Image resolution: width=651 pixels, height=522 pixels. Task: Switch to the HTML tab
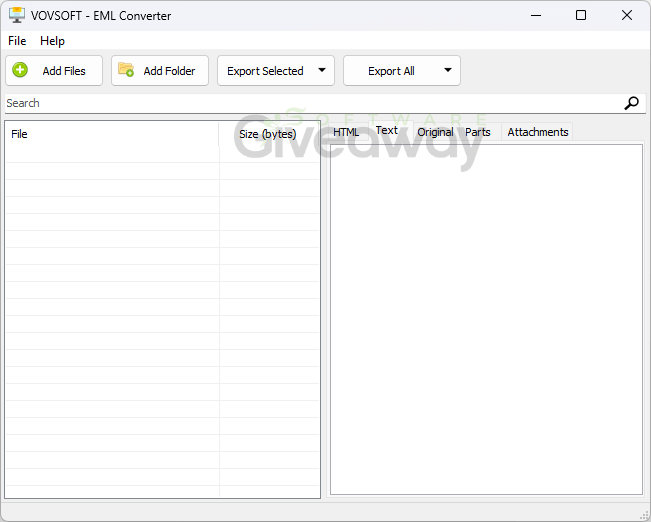pos(346,132)
